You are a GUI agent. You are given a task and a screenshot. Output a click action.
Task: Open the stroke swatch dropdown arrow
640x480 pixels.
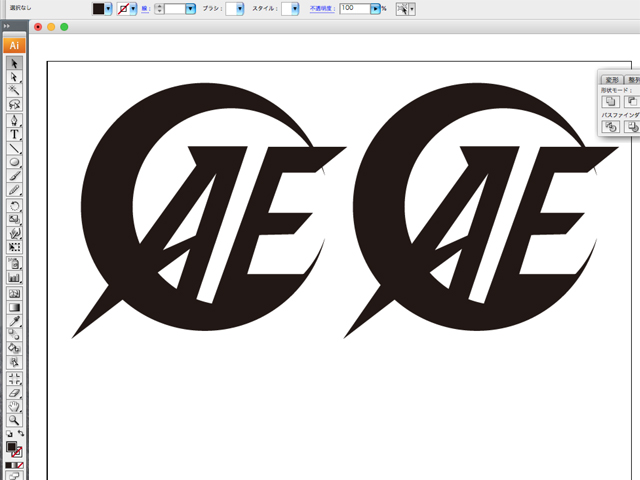133,9
